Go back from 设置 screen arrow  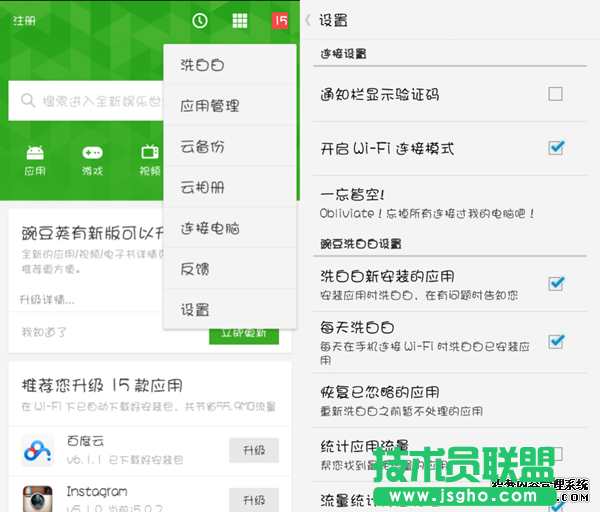(x=308, y=20)
